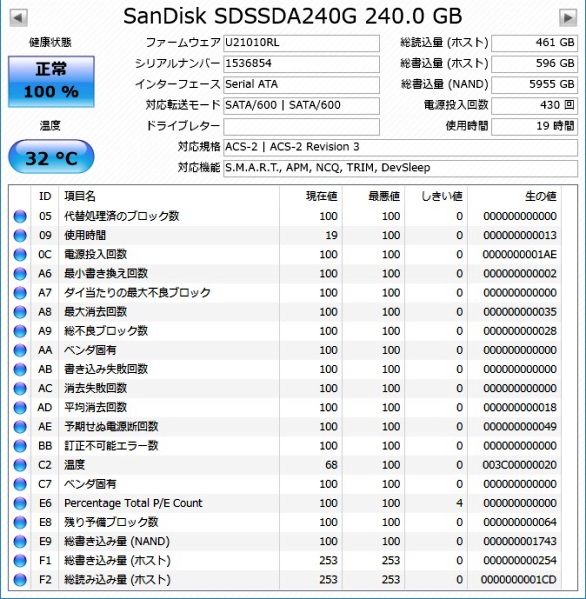The height and width of the screenshot is (599, 586).
Task: Click the 生の値 column header
Action: (x=541, y=196)
